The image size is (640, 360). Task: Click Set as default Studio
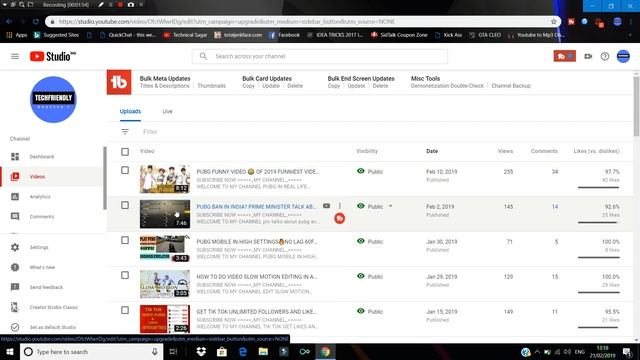tap(52, 327)
